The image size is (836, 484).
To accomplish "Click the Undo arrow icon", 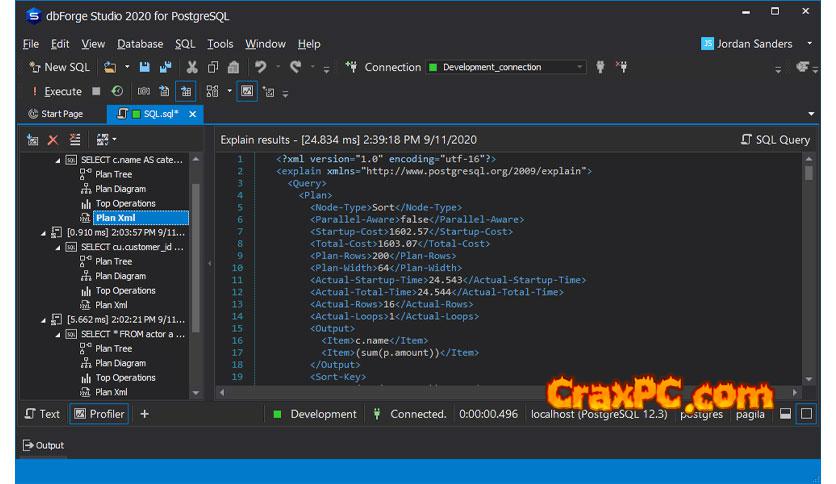I will click(x=261, y=67).
